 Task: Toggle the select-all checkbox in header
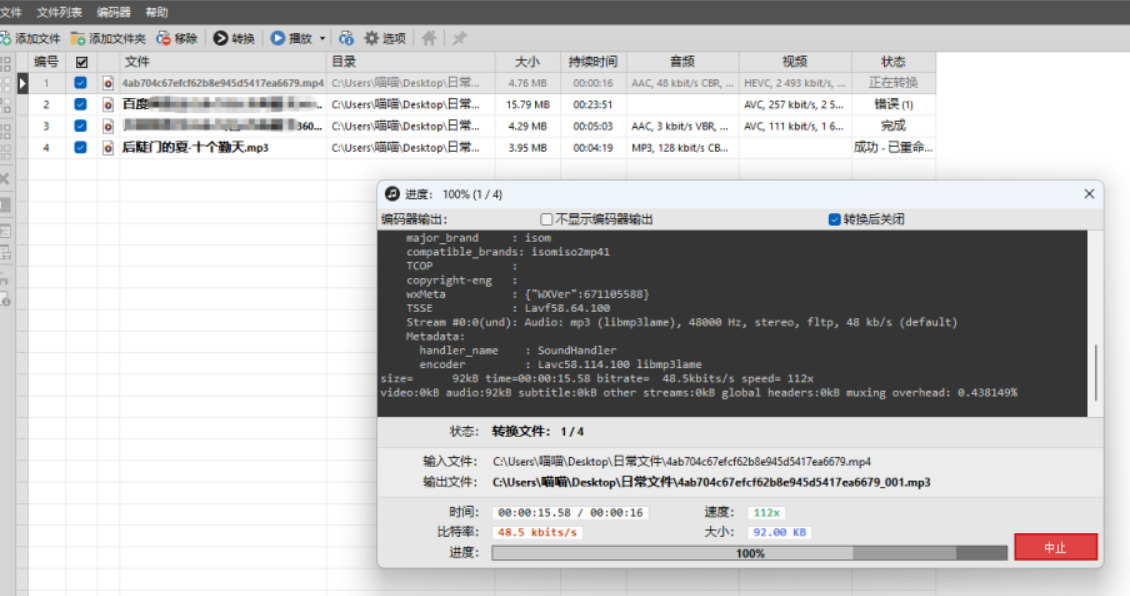pos(81,63)
